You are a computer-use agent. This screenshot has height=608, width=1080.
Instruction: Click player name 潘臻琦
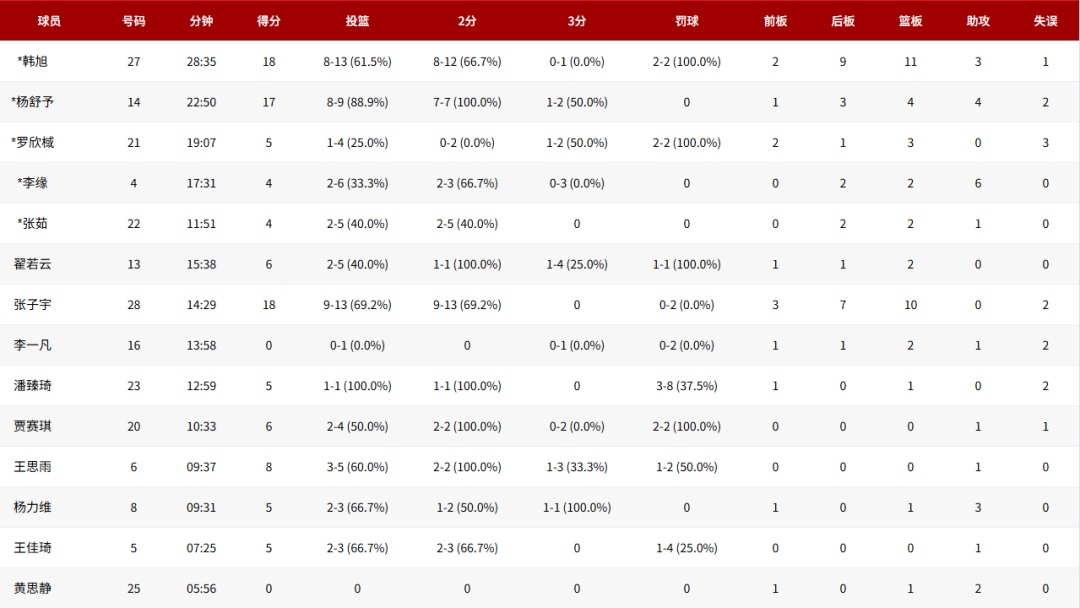(33, 386)
